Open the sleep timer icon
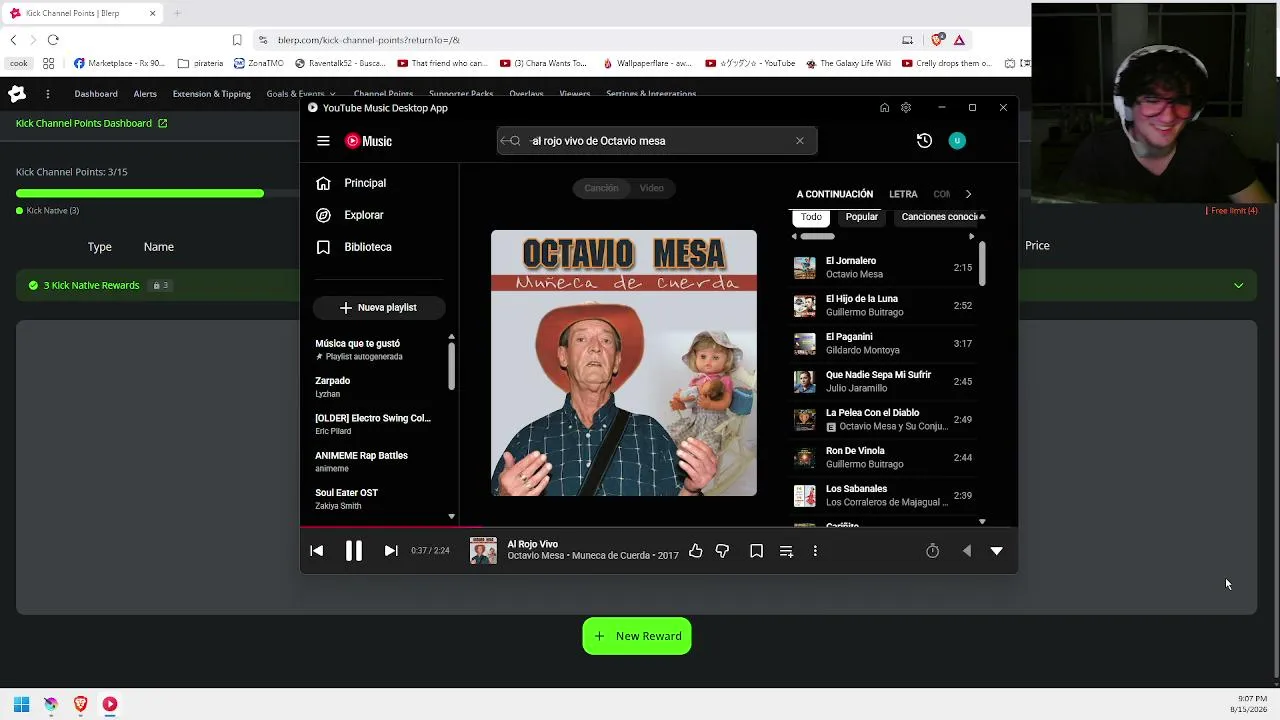 (x=932, y=551)
